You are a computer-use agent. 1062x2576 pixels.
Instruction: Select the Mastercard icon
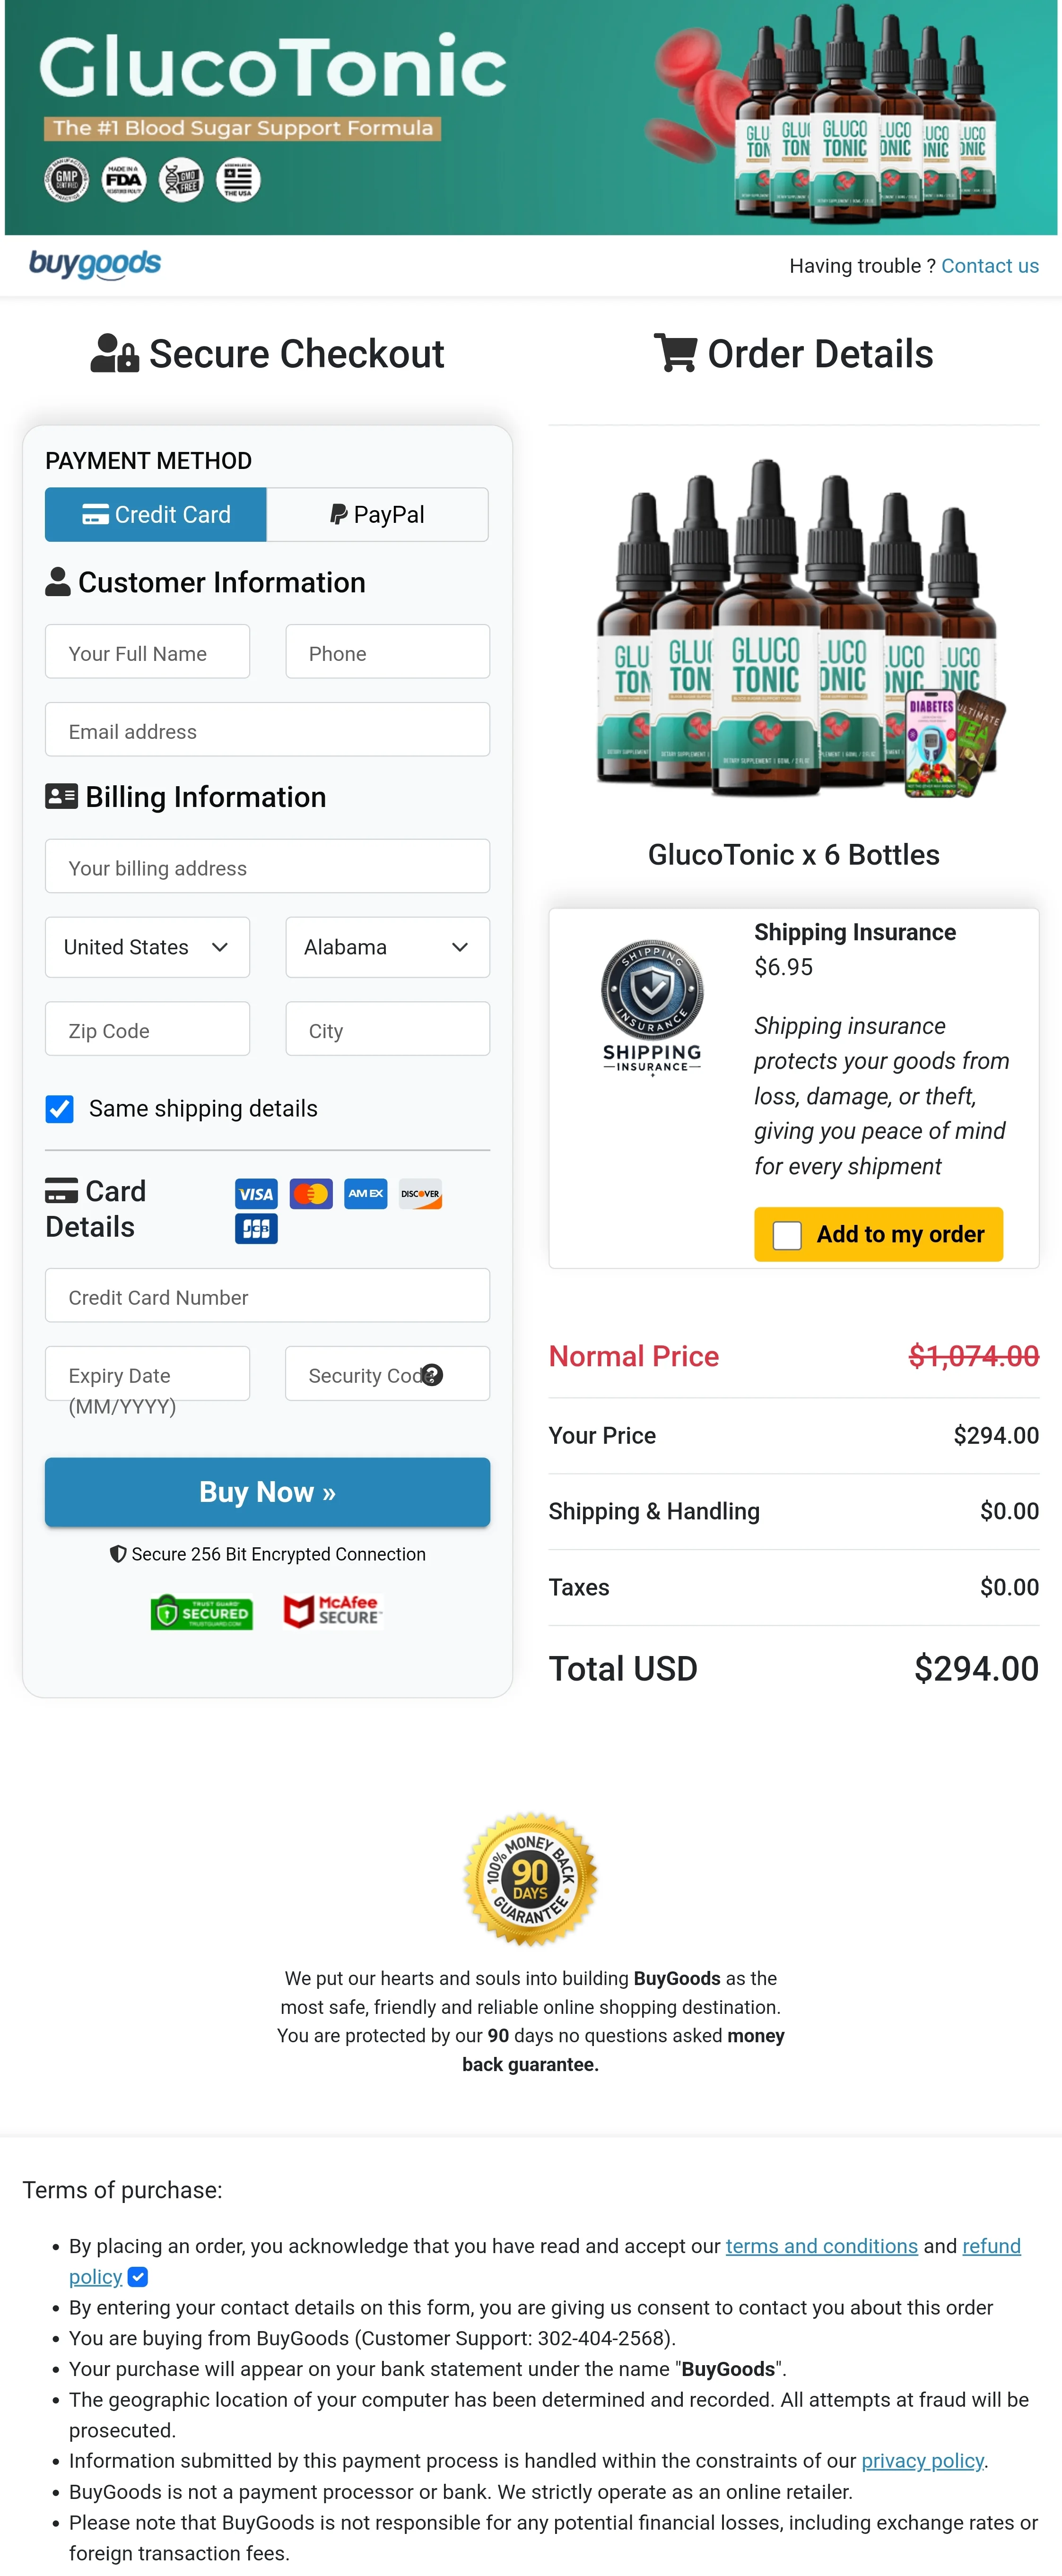pyautogui.click(x=310, y=1193)
